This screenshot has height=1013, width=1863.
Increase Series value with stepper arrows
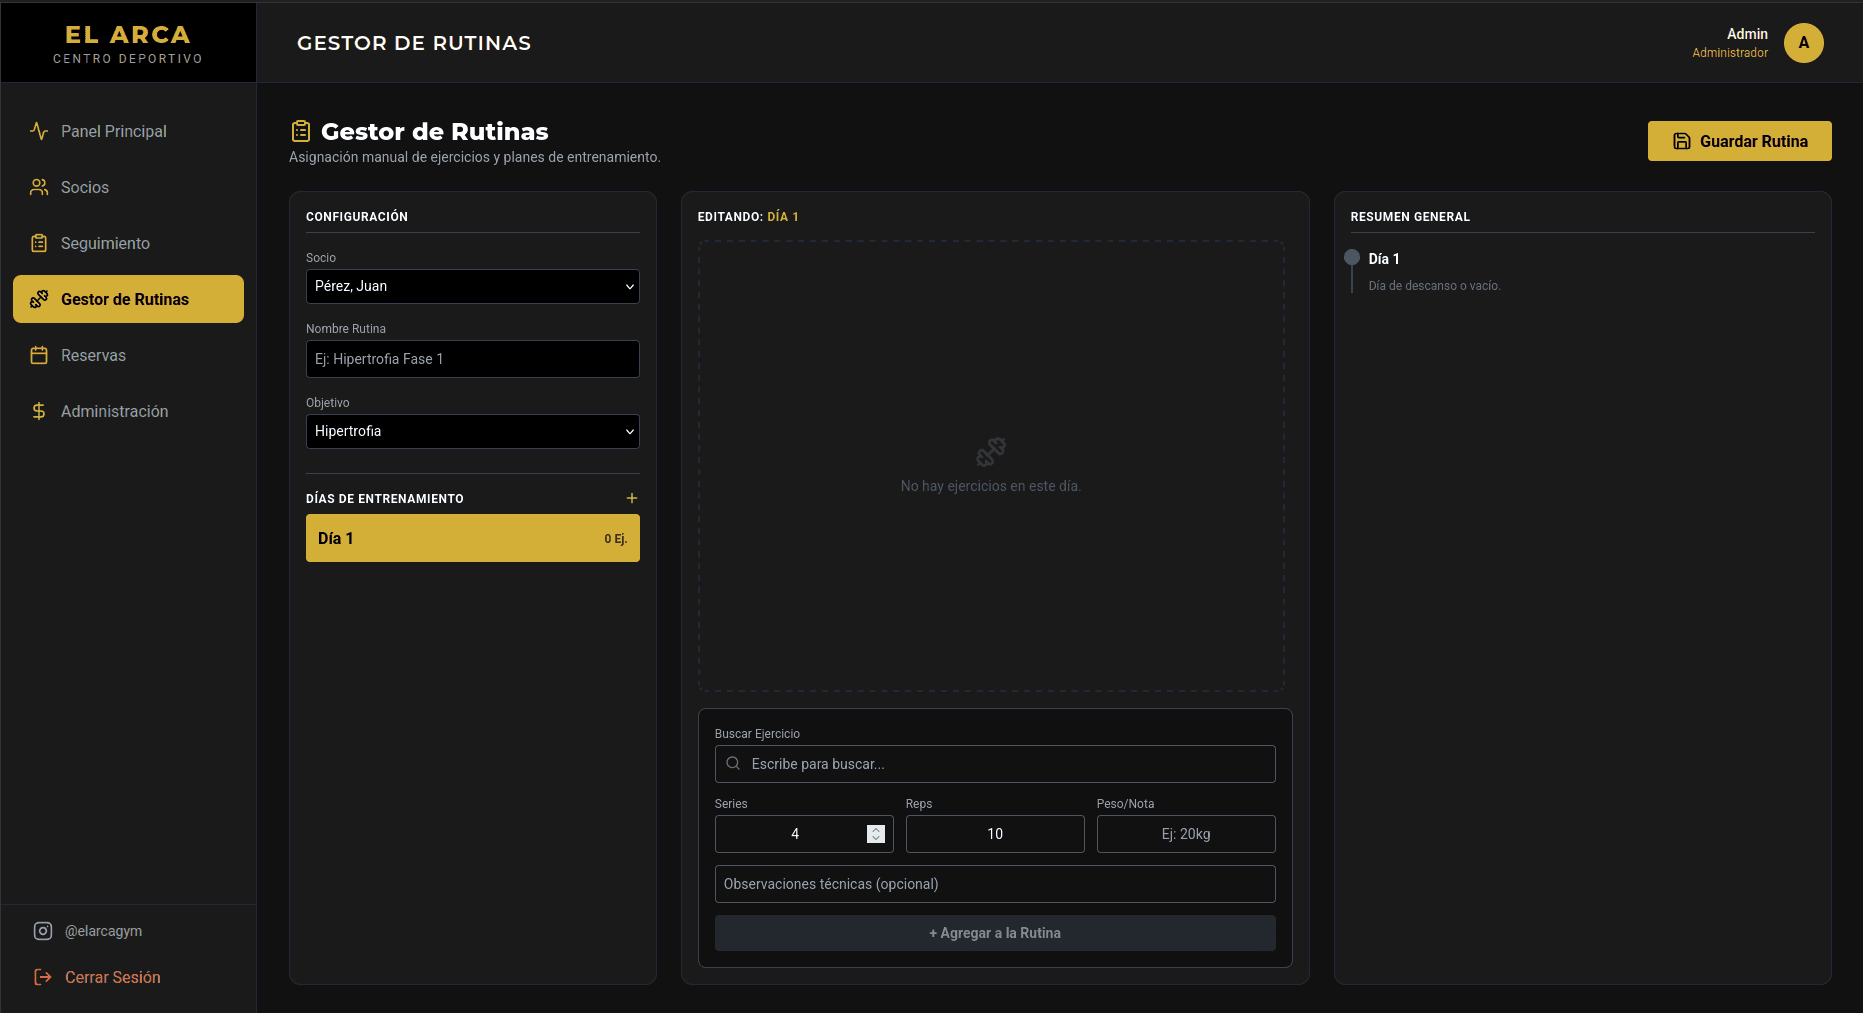[x=876, y=829]
